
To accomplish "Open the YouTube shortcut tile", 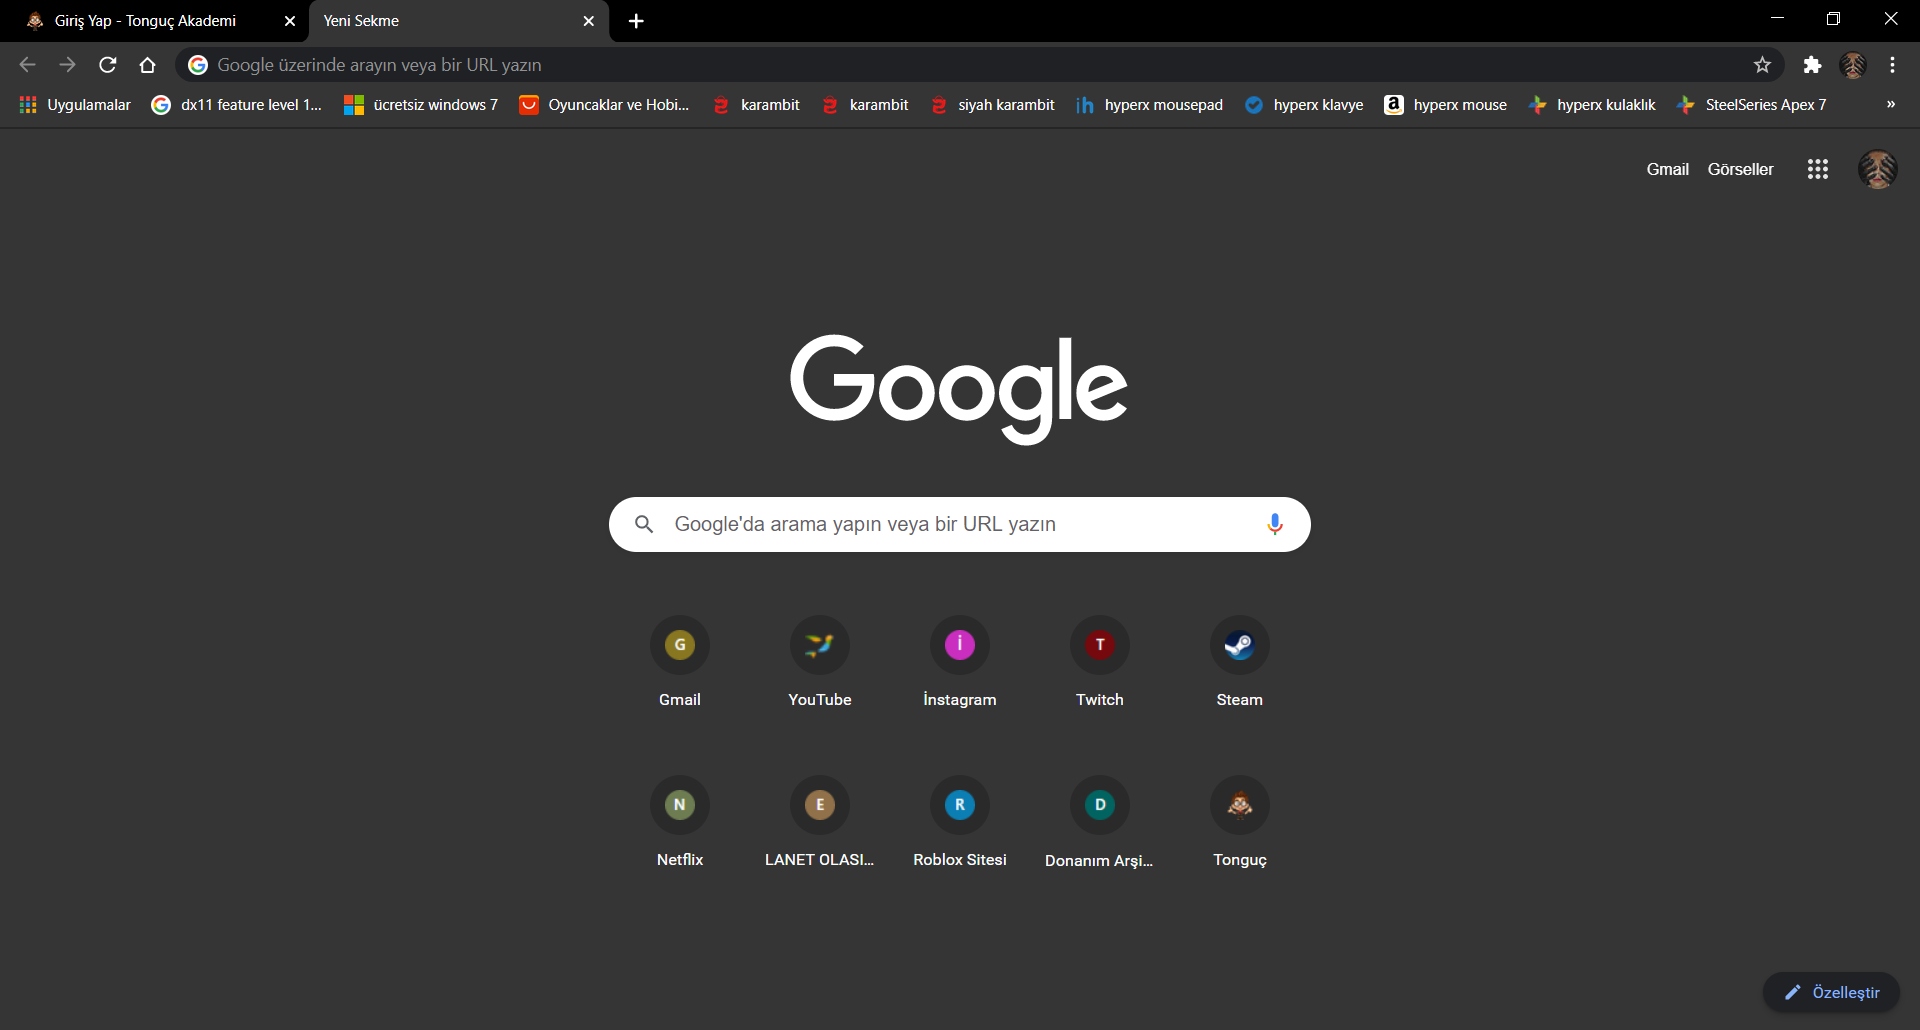I will [820, 662].
